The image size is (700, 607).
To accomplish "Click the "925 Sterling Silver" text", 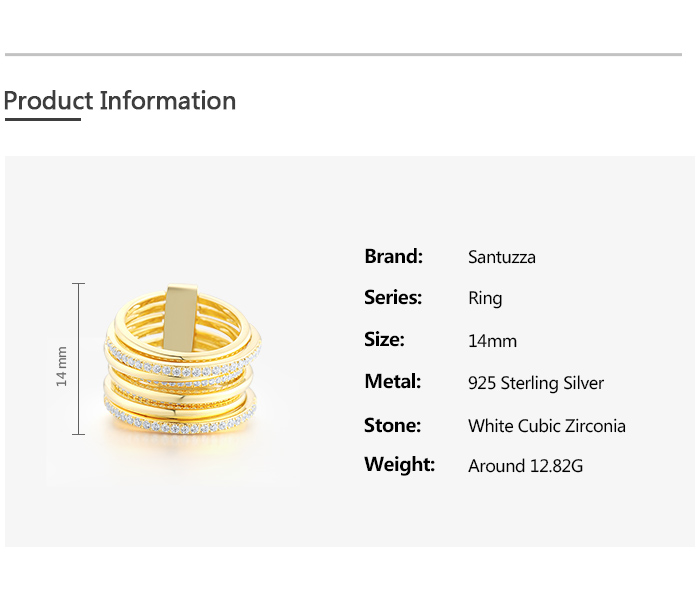I will tap(536, 383).
